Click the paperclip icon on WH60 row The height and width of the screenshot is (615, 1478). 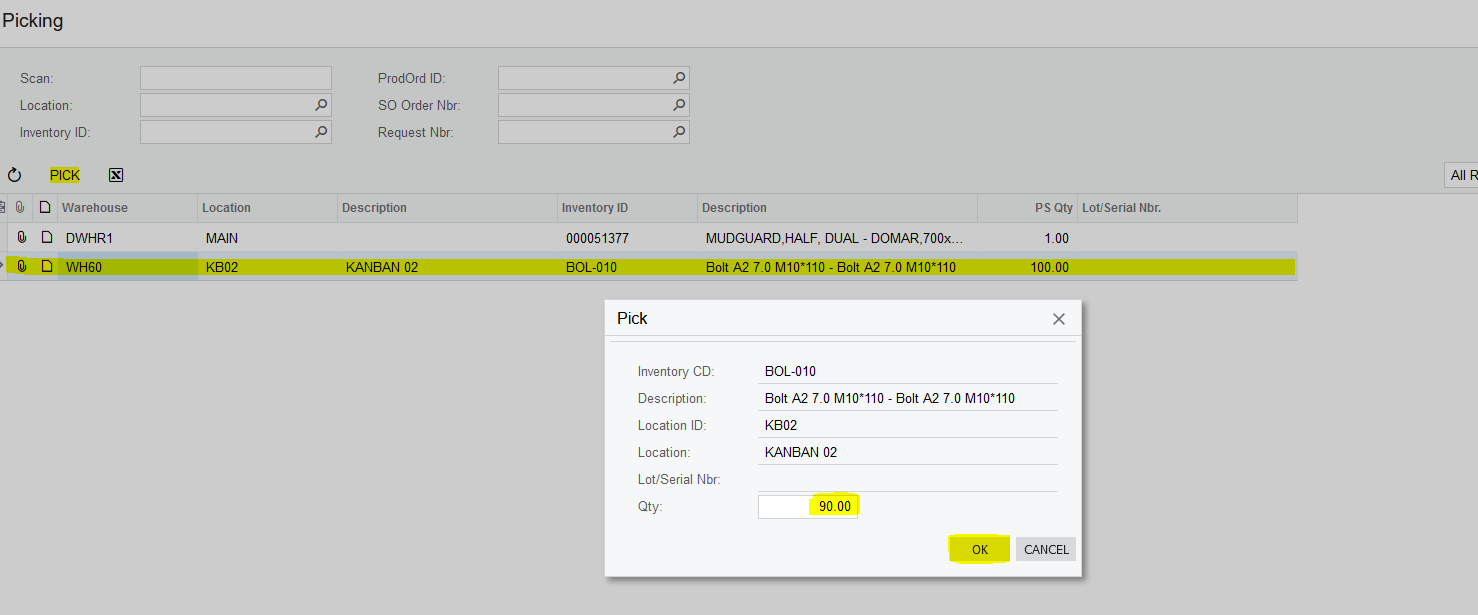coord(21,267)
